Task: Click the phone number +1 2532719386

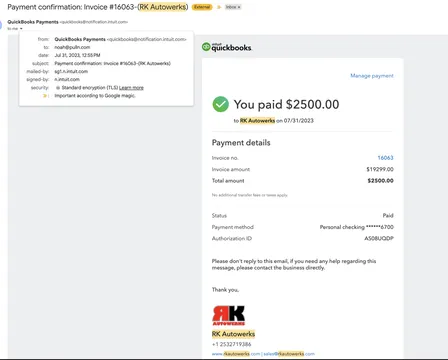Action: pos(232,344)
